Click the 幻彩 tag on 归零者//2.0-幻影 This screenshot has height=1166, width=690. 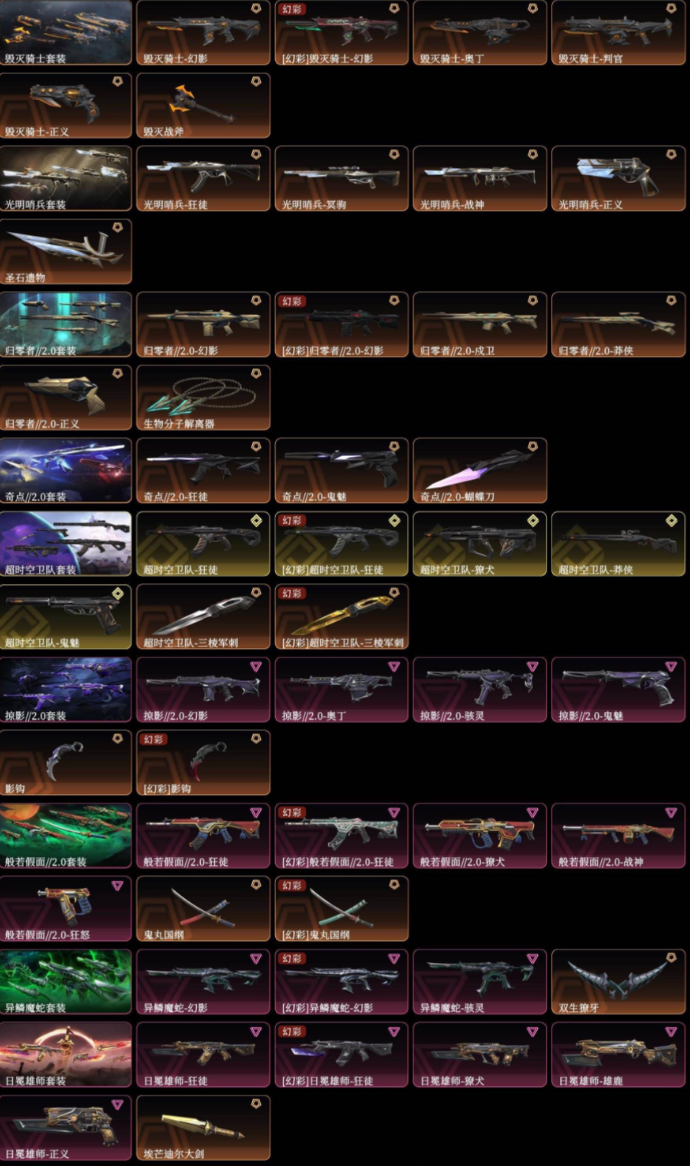pos(291,301)
